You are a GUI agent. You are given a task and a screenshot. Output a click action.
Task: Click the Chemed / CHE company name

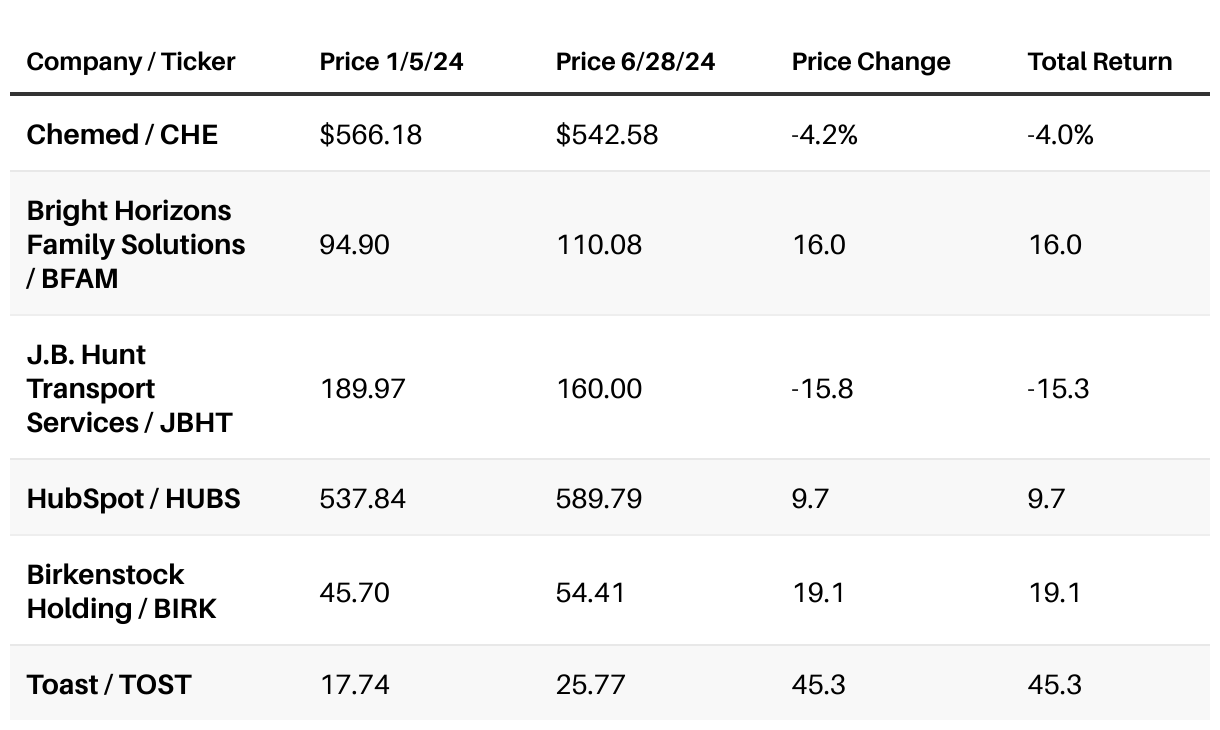click(122, 134)
